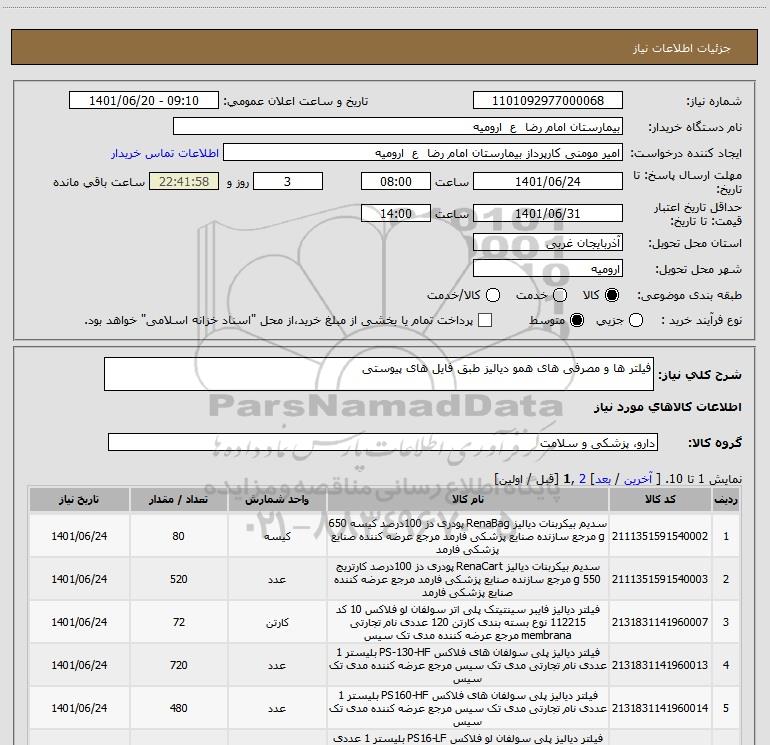Click quantity 80 in row 1
Screen dimensions: 770x745
(x=179, y=536)
